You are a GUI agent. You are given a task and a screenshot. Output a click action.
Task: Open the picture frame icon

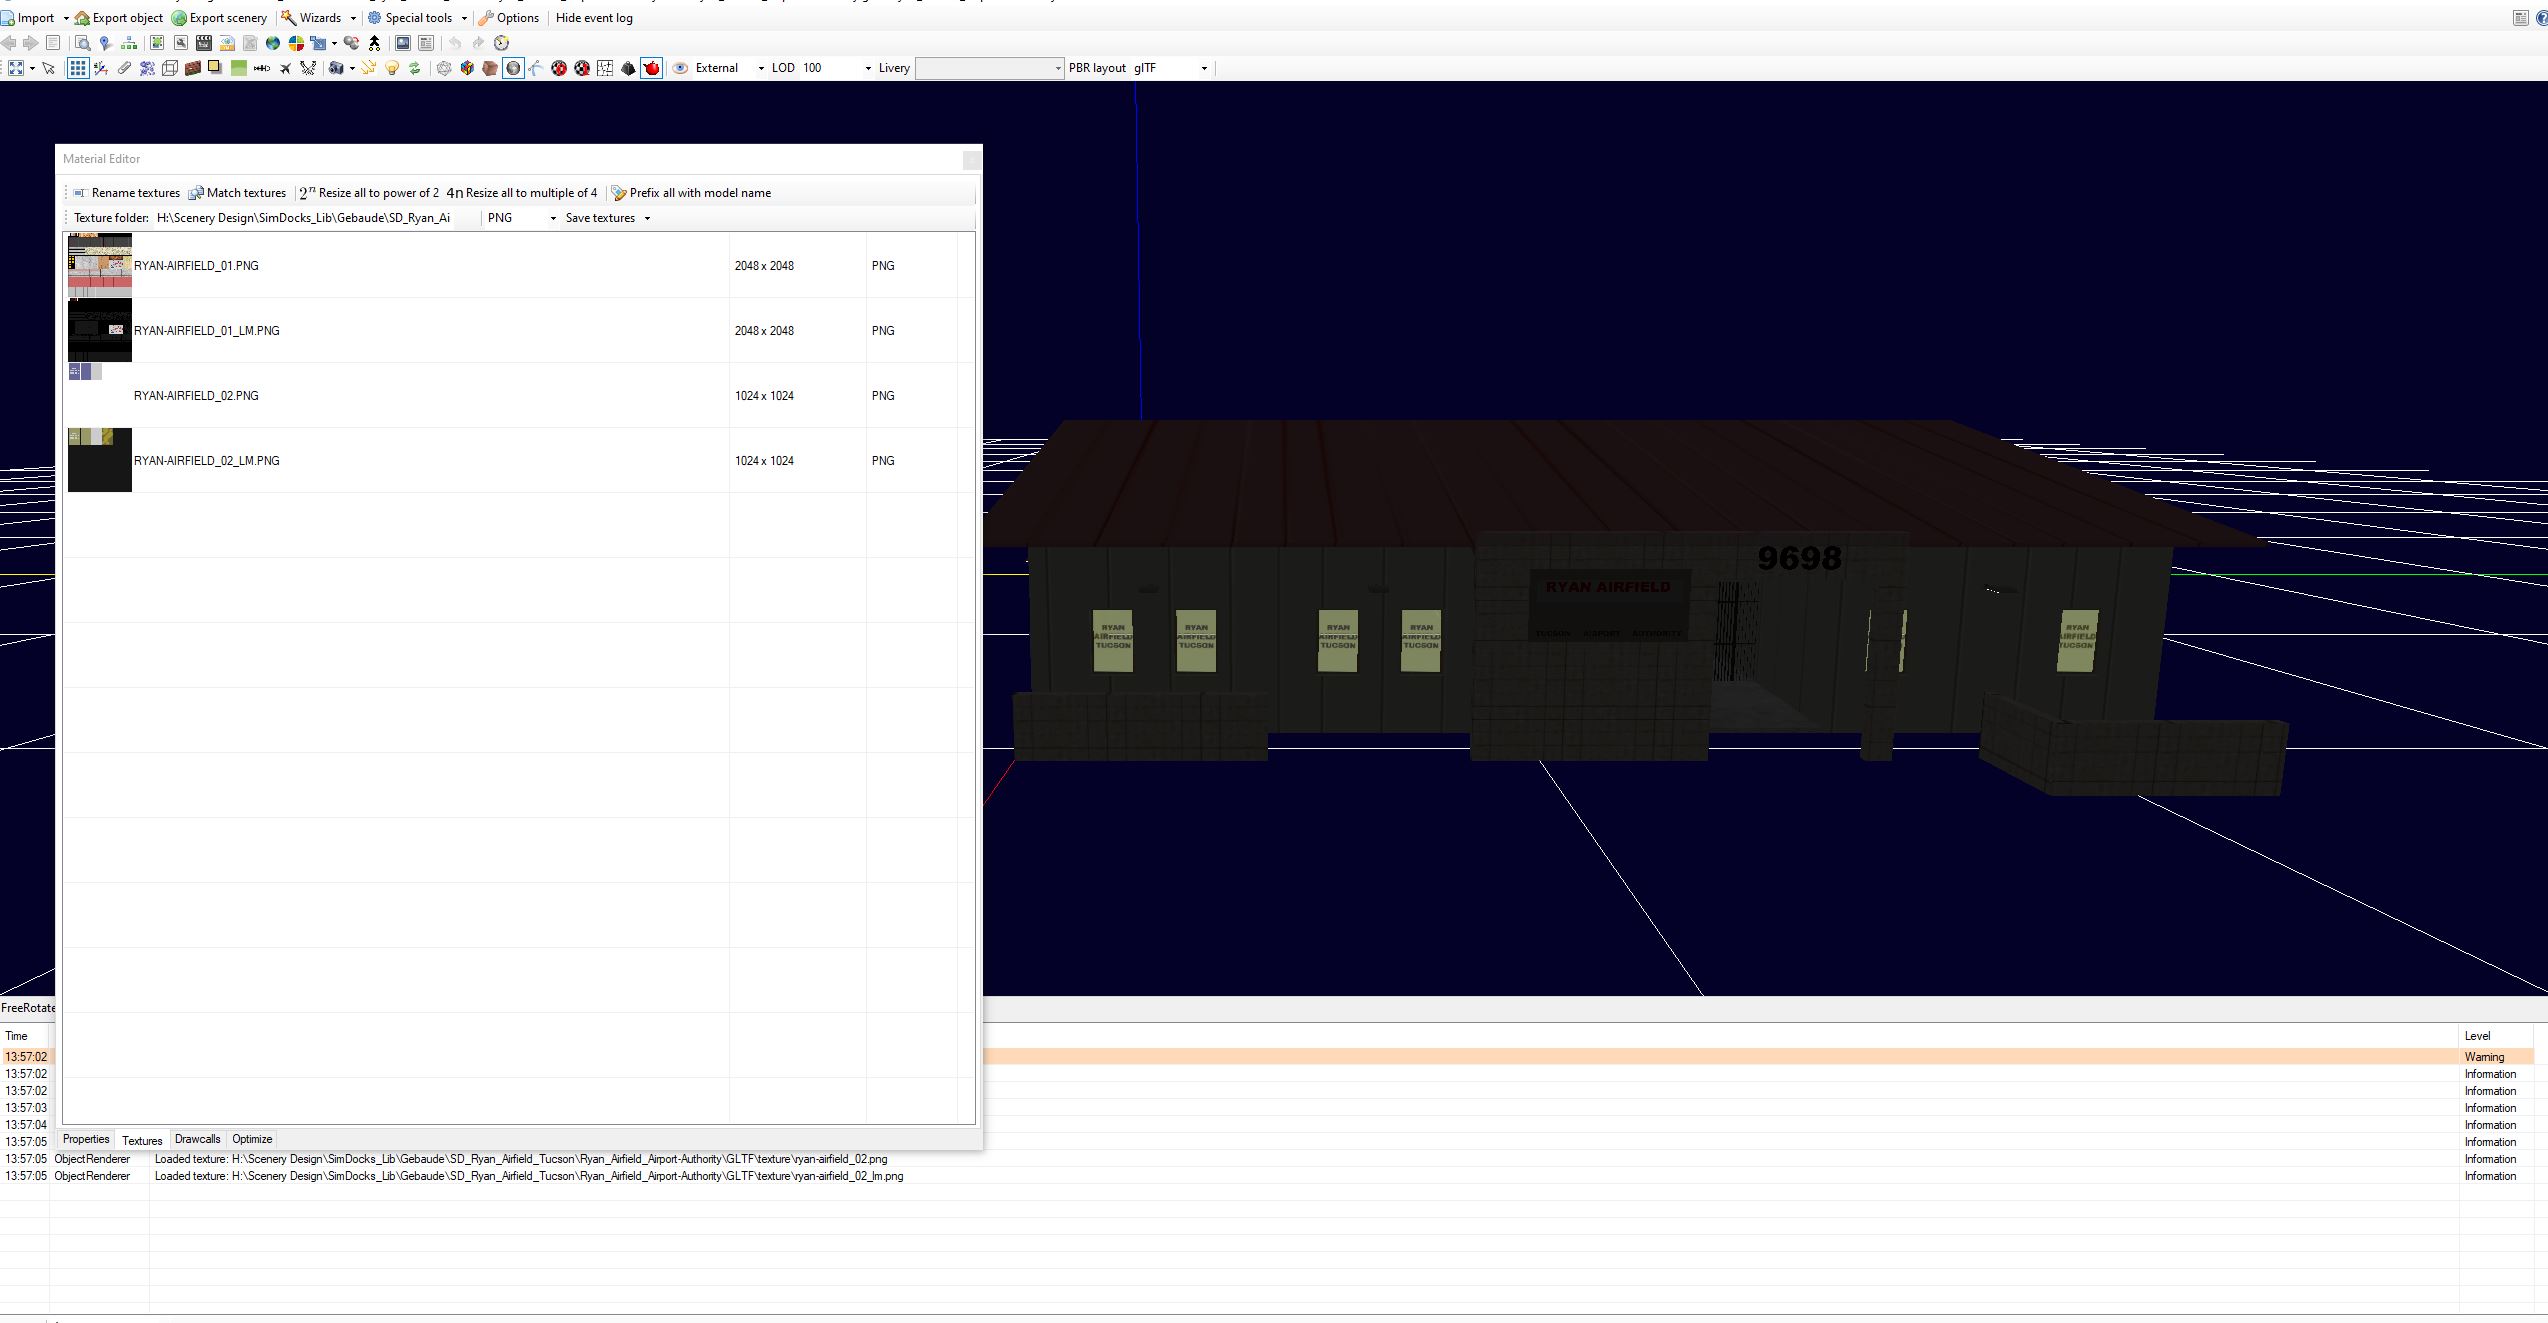click(x=402, y=43)
